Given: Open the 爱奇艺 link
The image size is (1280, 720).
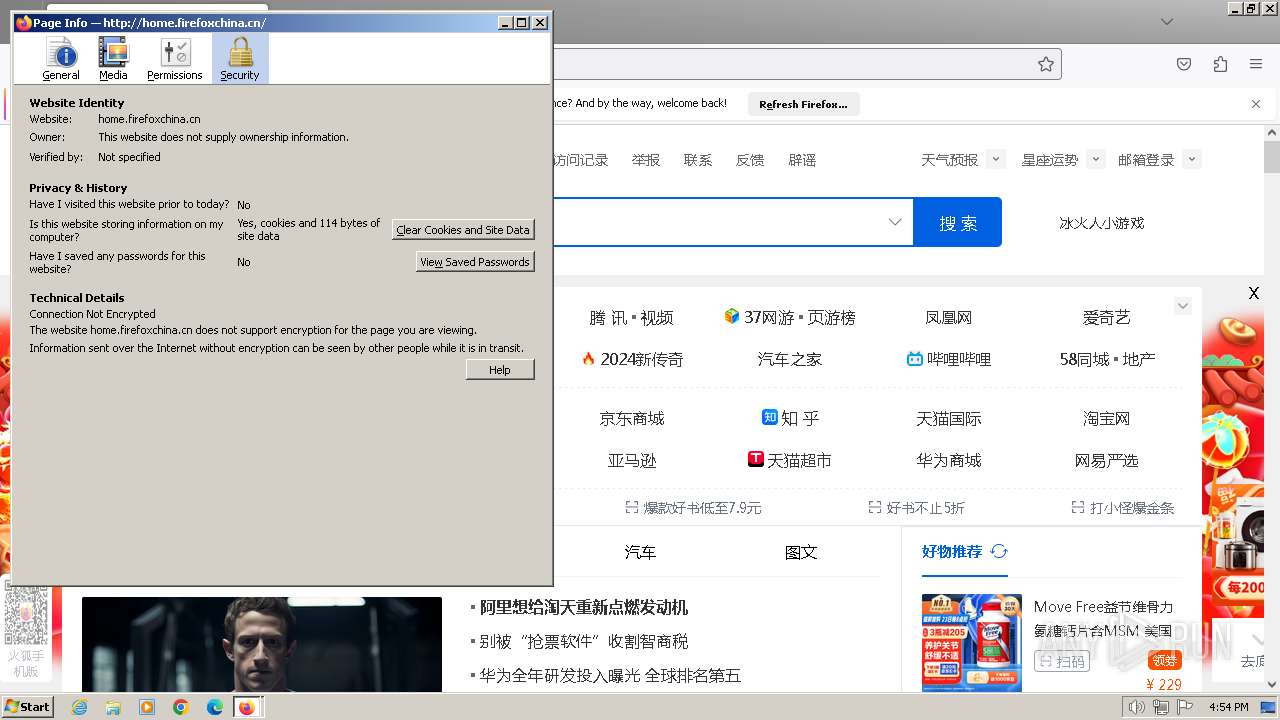Looking at the screenshot, I should [x=1106, y=317].
